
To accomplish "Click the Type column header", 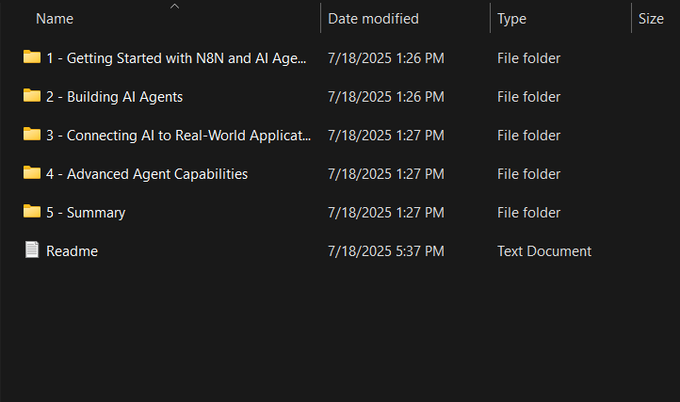I will tap(511, 19).
